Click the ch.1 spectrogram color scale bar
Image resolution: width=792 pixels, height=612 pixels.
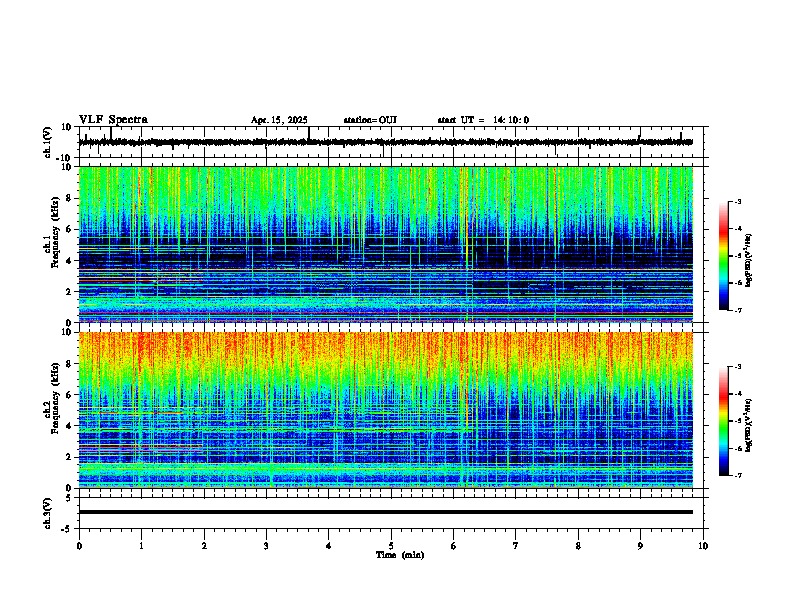click(x=724, y=256)
